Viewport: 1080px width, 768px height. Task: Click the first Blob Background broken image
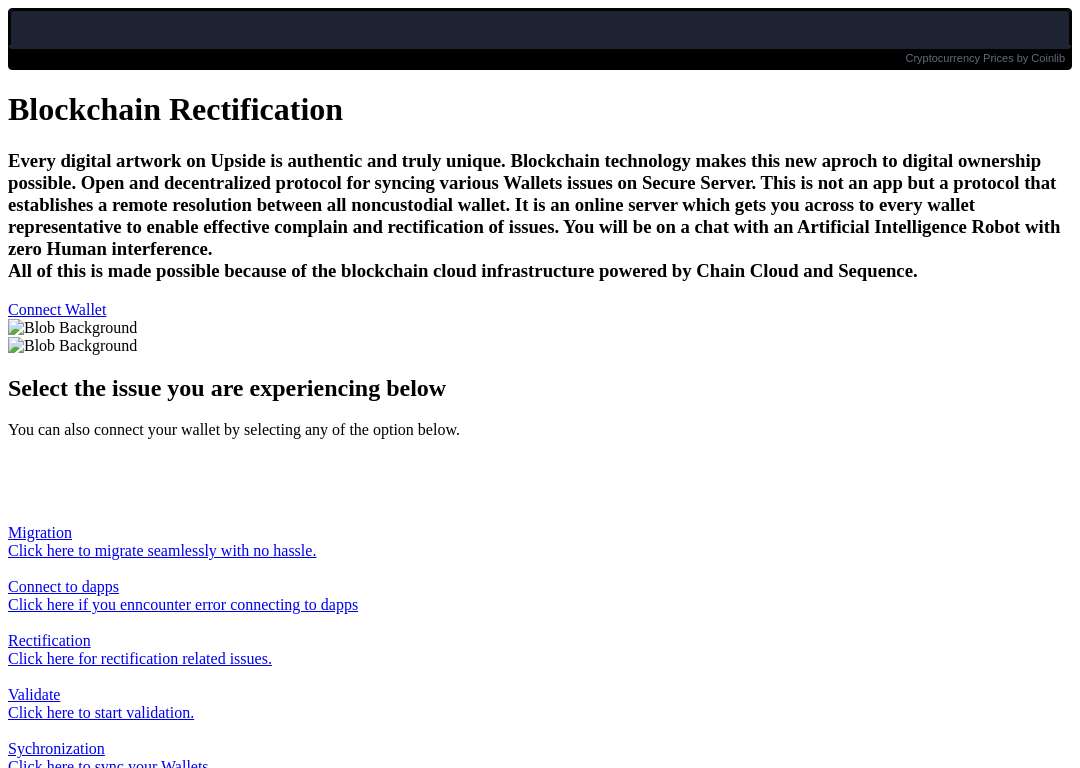72,328
